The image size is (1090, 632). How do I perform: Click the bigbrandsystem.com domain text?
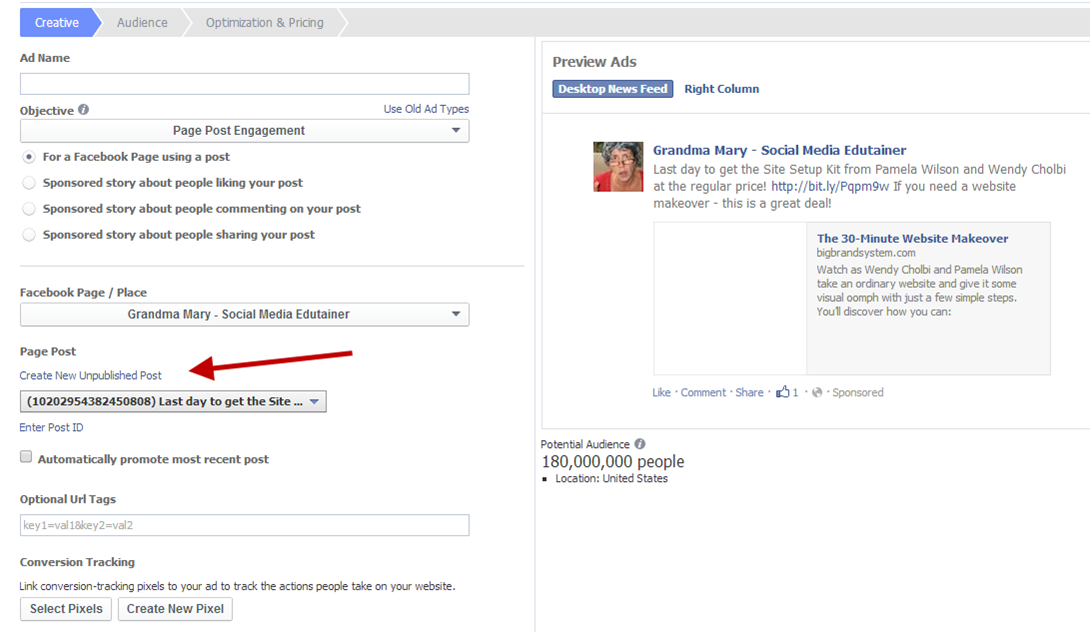[x=865, y=253]
